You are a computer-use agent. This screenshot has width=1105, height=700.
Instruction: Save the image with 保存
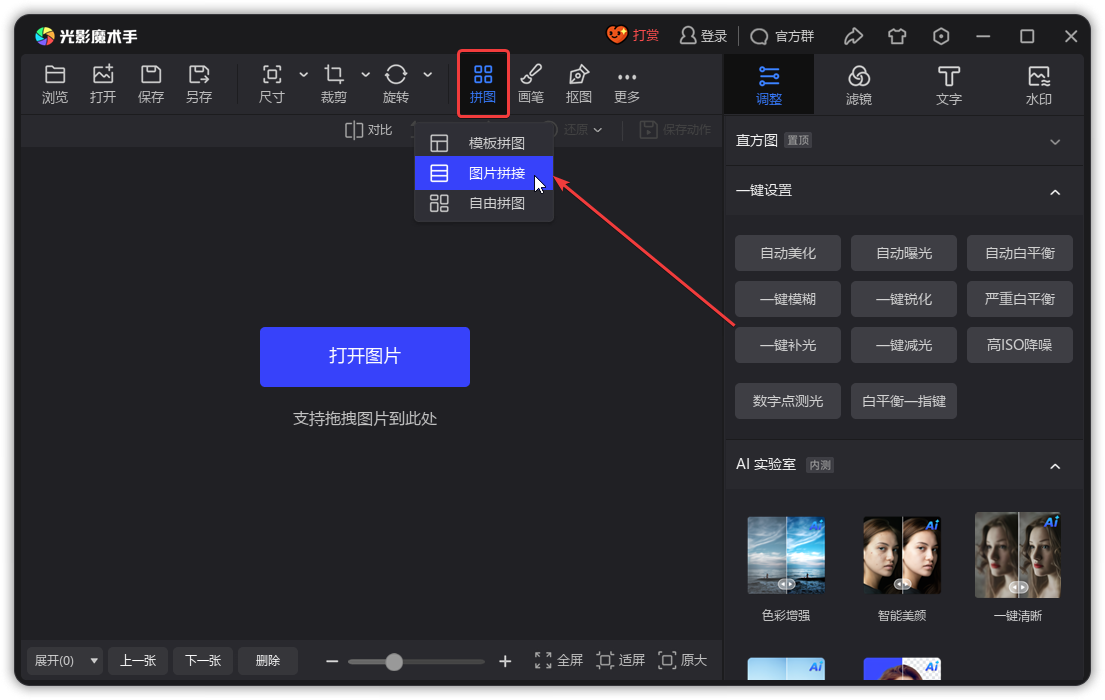tap(151, 84)
